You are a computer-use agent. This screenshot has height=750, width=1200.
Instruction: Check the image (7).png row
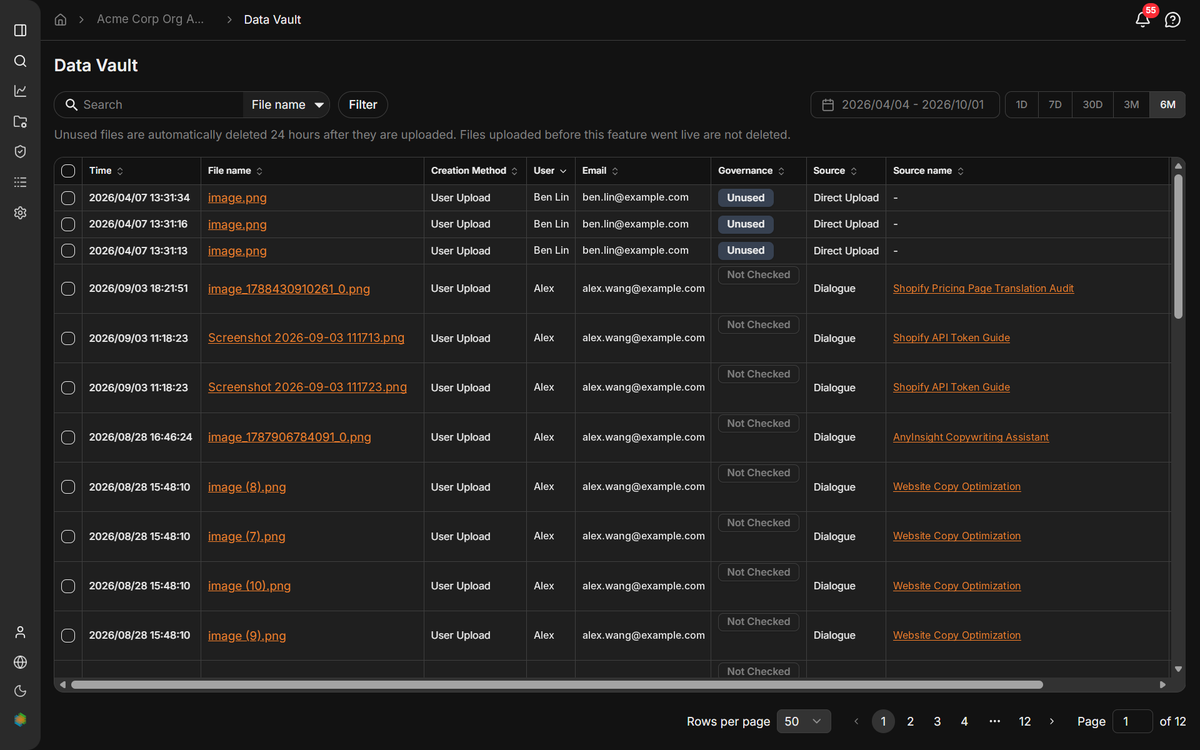click(68, 536)
